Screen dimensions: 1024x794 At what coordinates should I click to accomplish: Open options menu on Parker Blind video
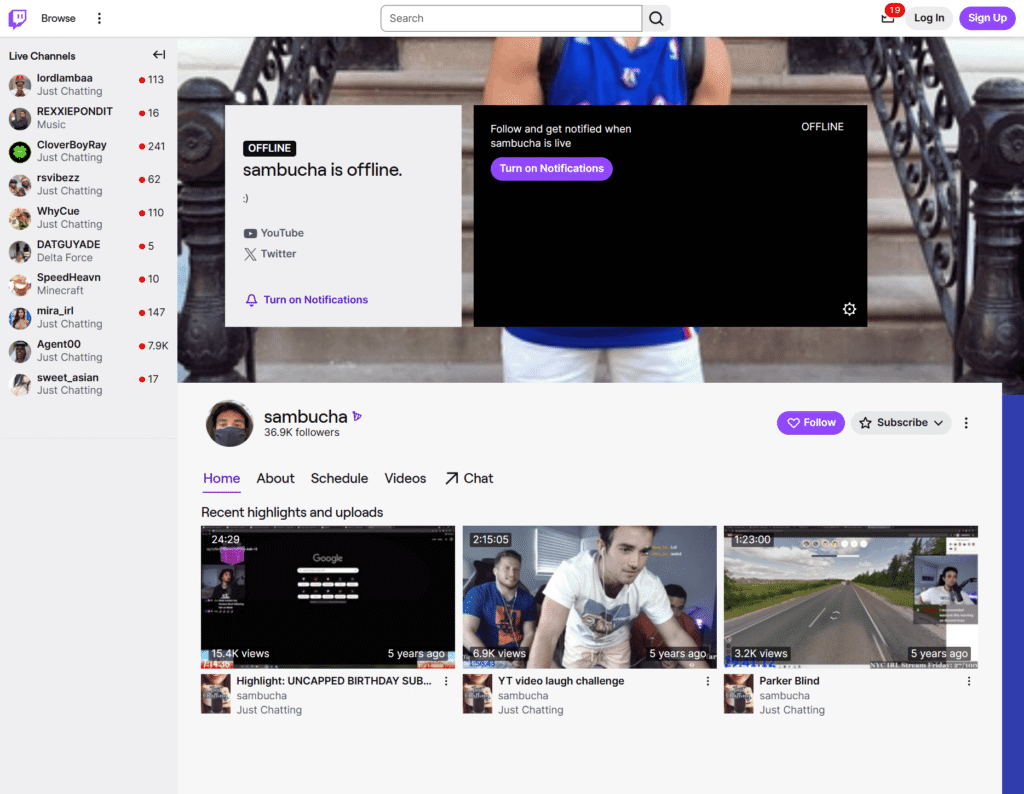[968, 680]
